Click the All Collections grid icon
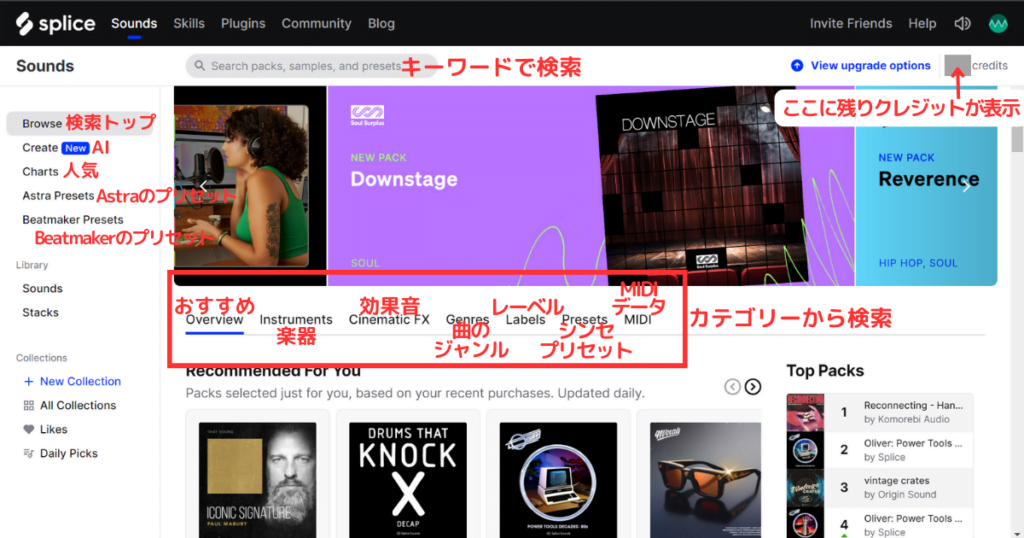The height and width of the screenshot is (538, 1024). [29, 405]
